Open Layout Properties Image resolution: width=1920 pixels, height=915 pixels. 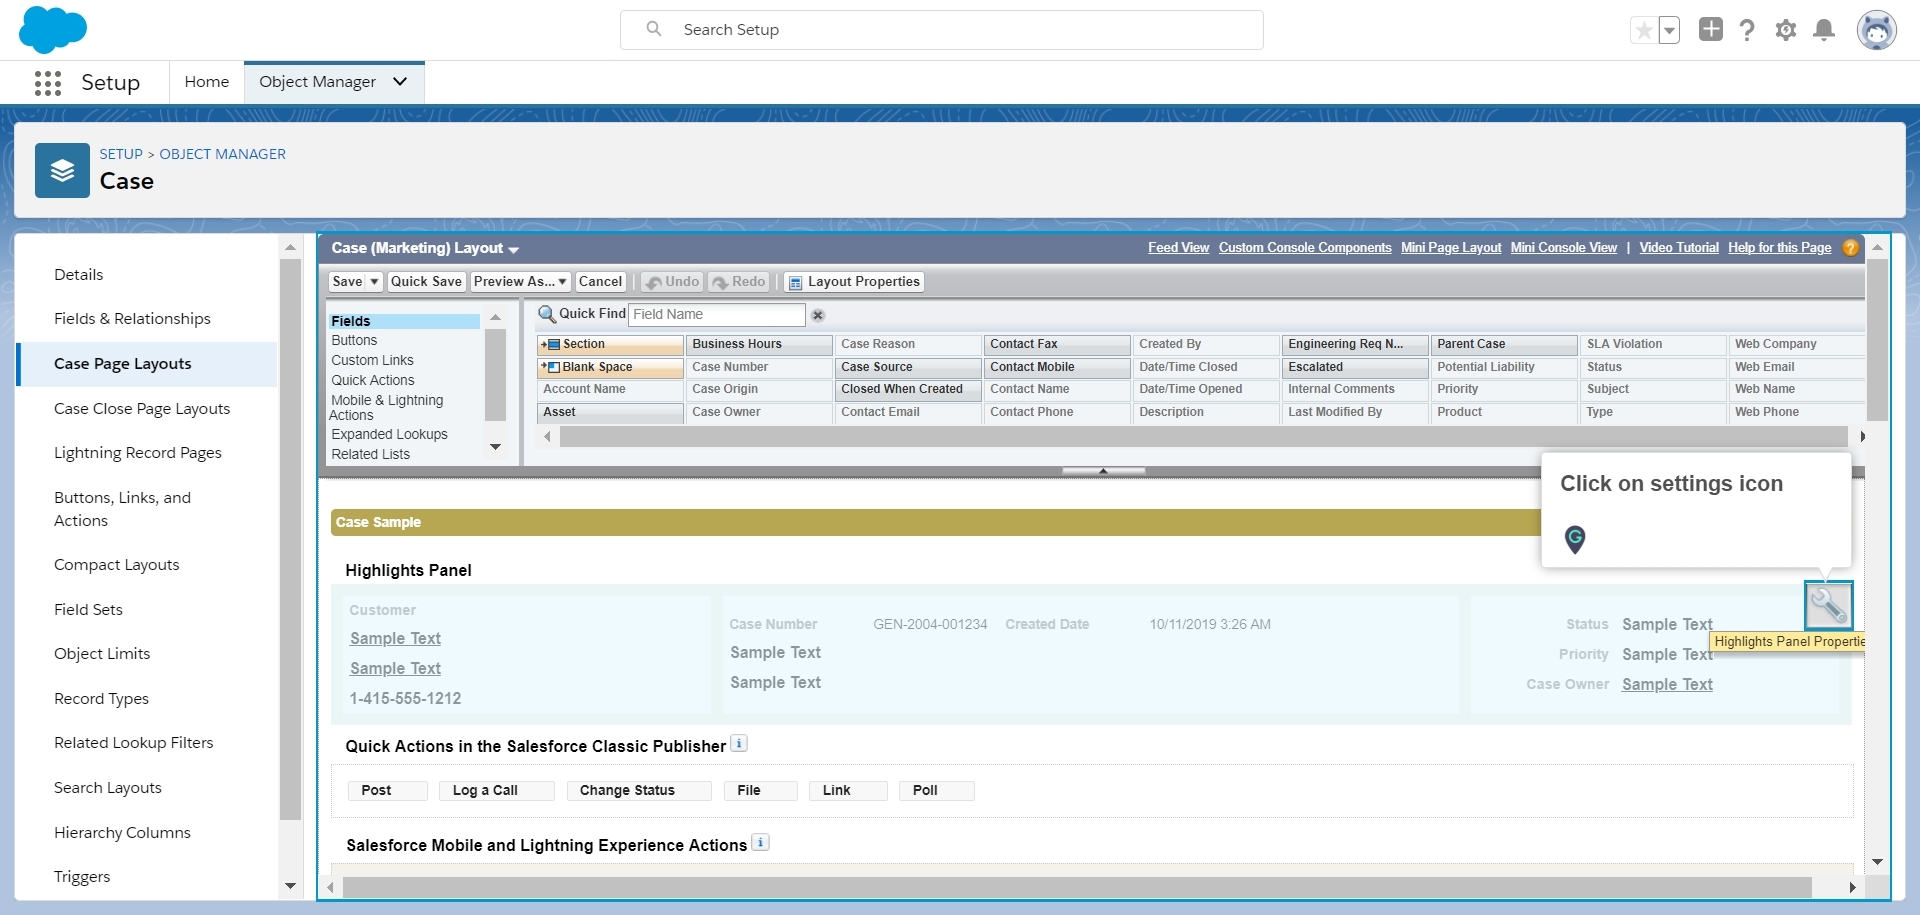tap(854, 282)
